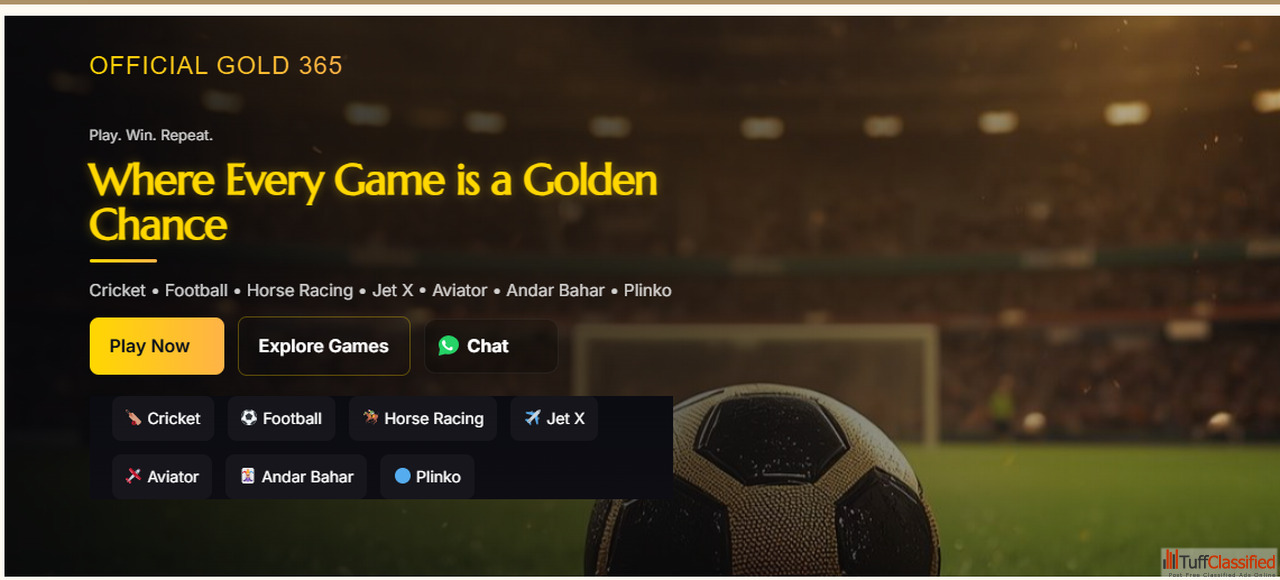The width and height of the screenshot is (1280, 580).
Task: Click the cricket bat icon
Action: [133, 418]
